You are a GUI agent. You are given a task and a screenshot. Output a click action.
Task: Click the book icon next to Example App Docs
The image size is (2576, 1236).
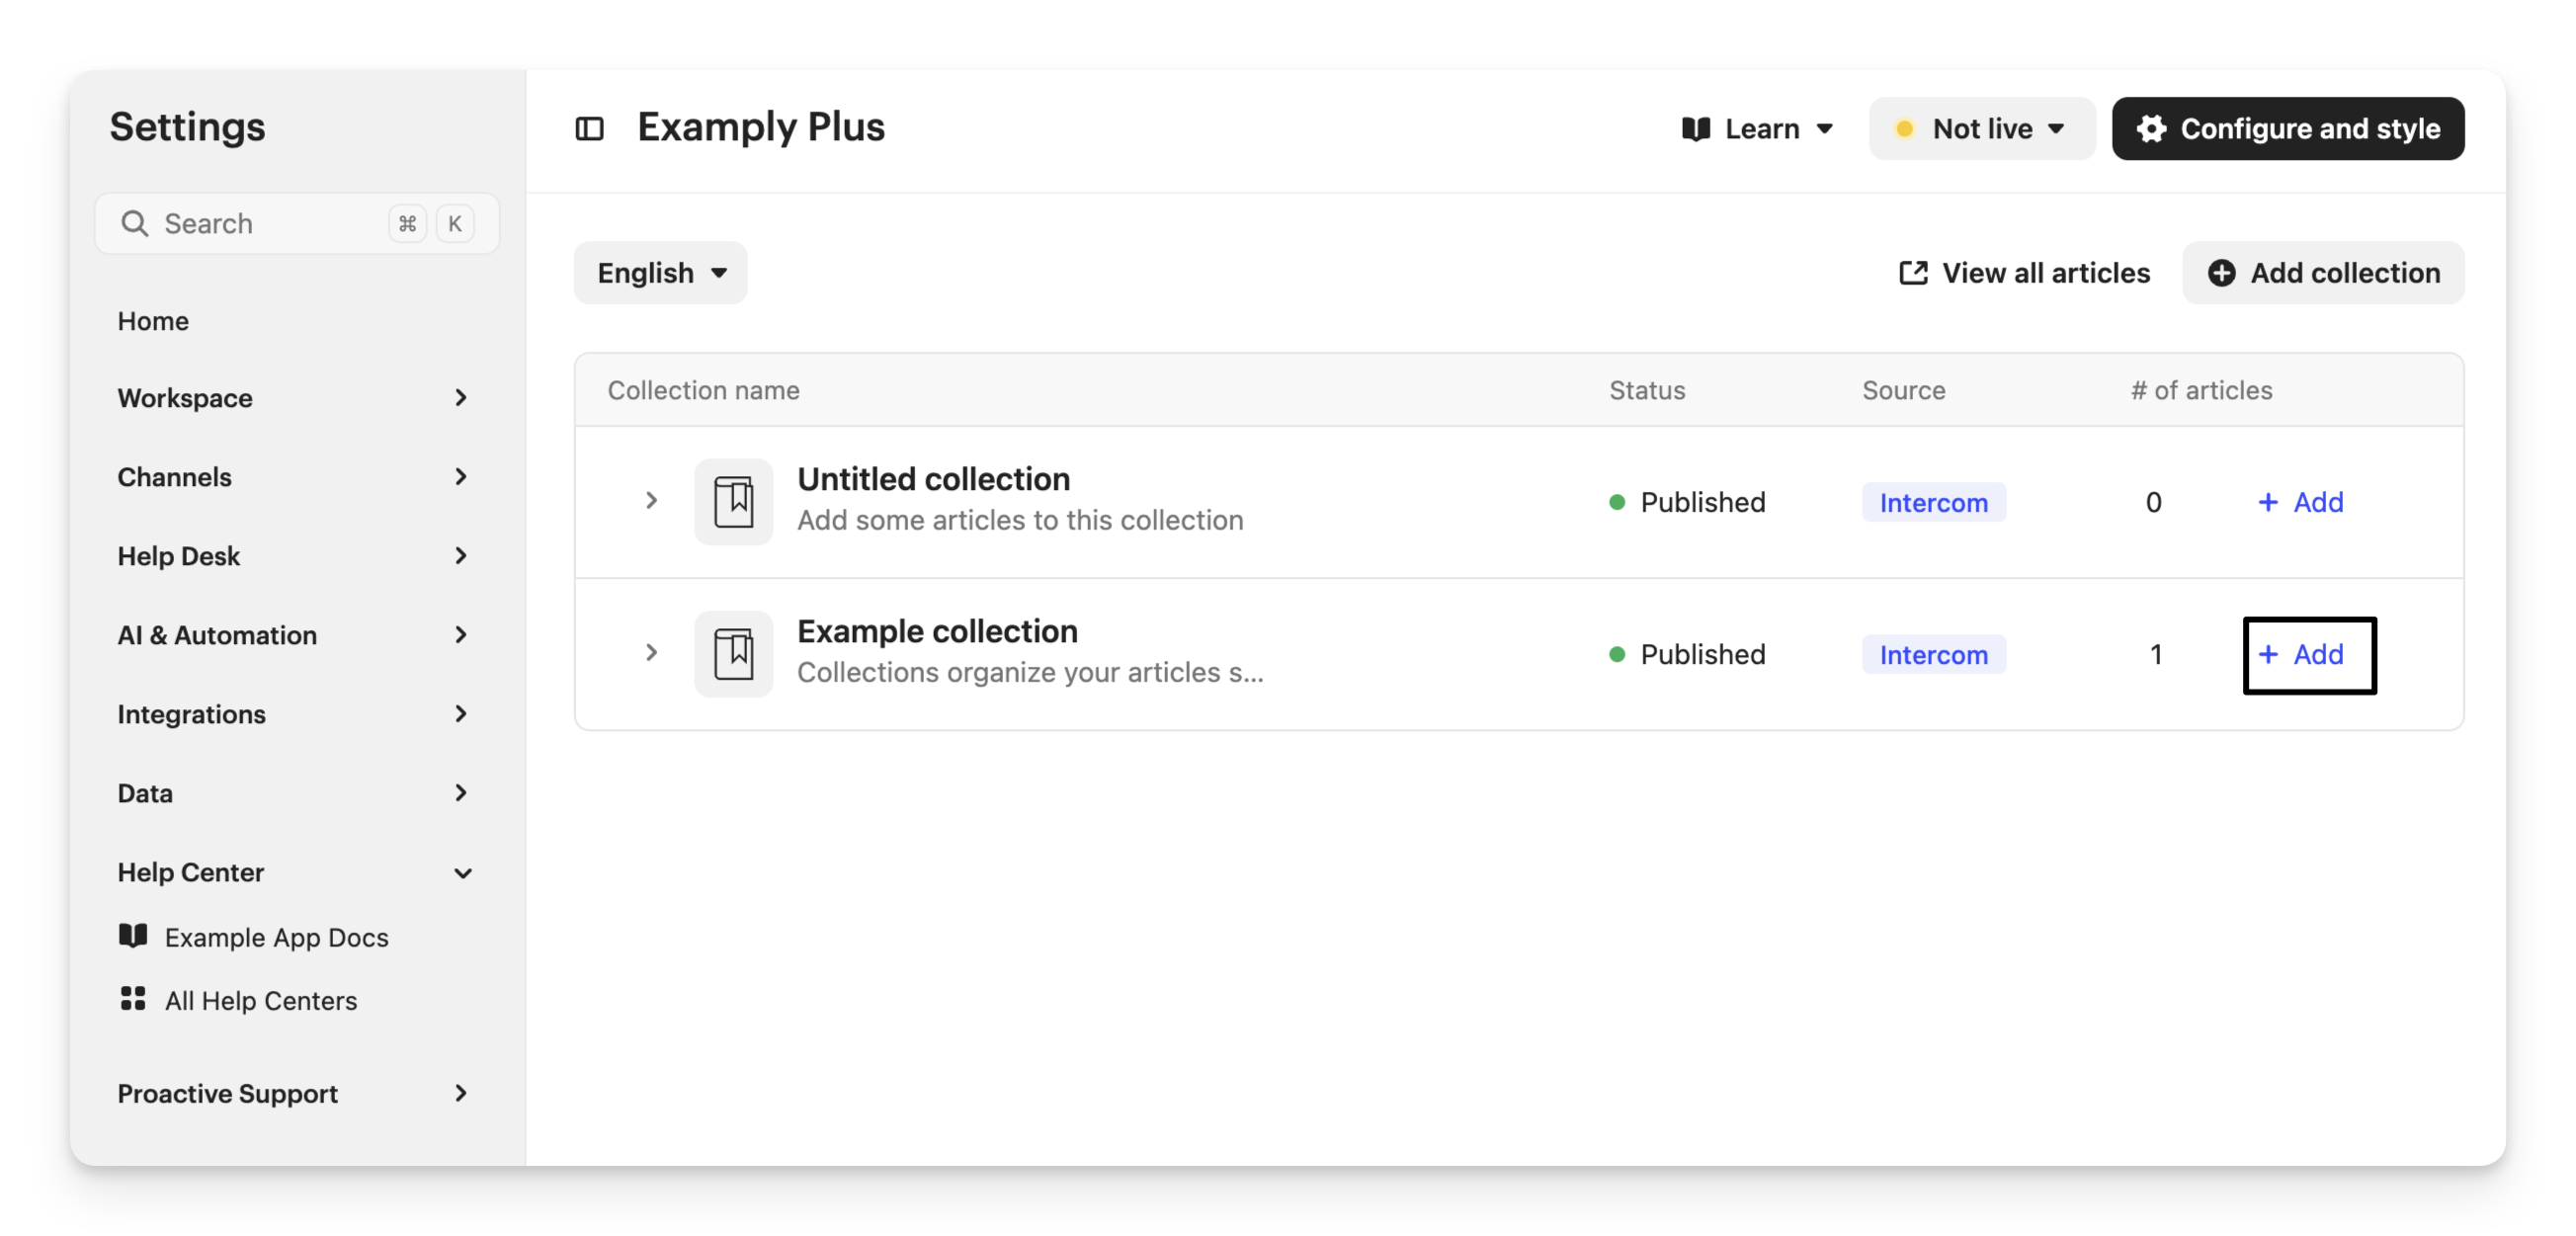[133, 936]
